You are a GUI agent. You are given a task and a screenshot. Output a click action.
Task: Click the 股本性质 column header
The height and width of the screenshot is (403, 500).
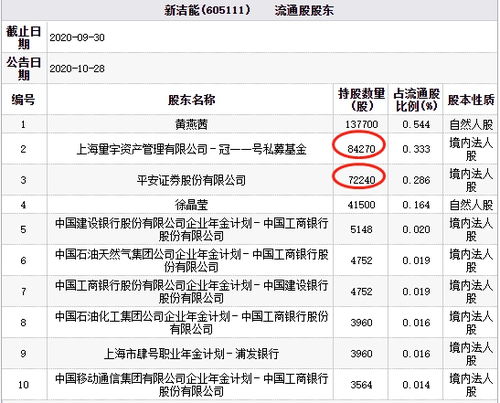click(x=471, y=100)
